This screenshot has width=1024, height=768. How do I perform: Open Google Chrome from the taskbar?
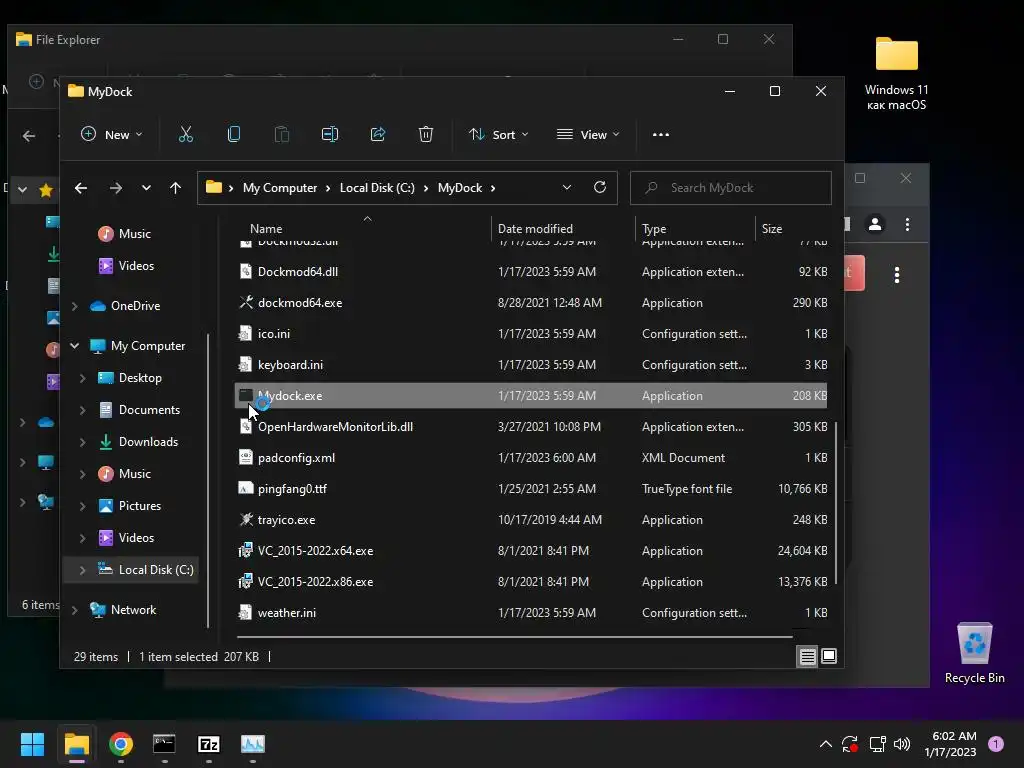click(x=121, y=744)
